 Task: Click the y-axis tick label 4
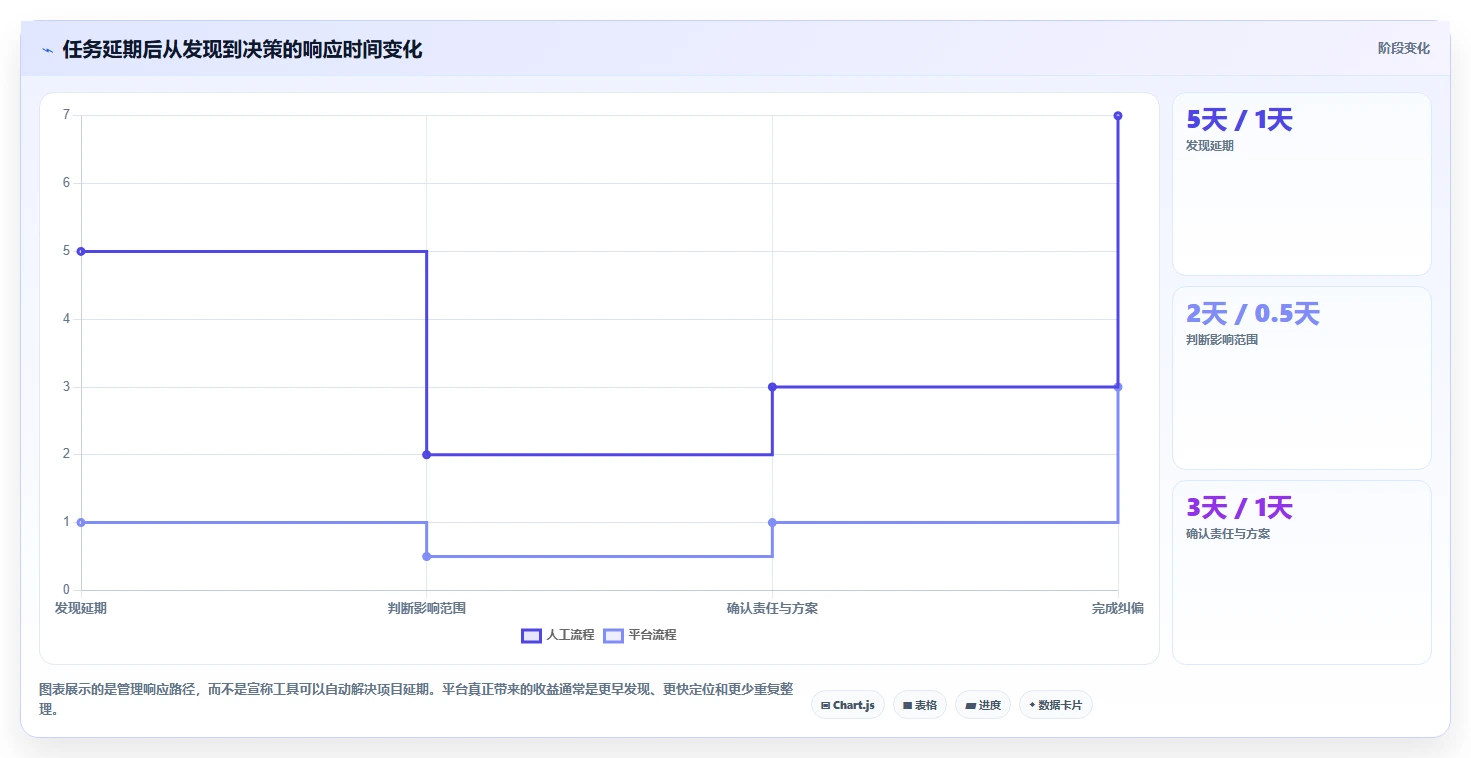(x=66, y=319)
